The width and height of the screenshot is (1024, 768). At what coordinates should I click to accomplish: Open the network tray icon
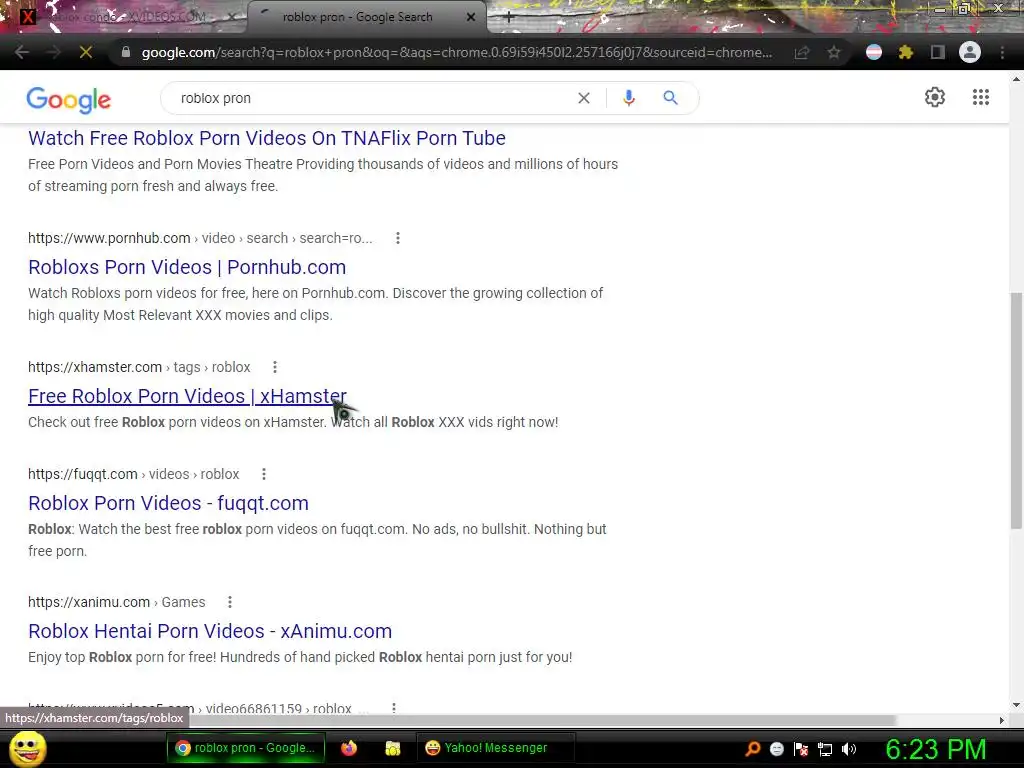(x=825, y=749)
